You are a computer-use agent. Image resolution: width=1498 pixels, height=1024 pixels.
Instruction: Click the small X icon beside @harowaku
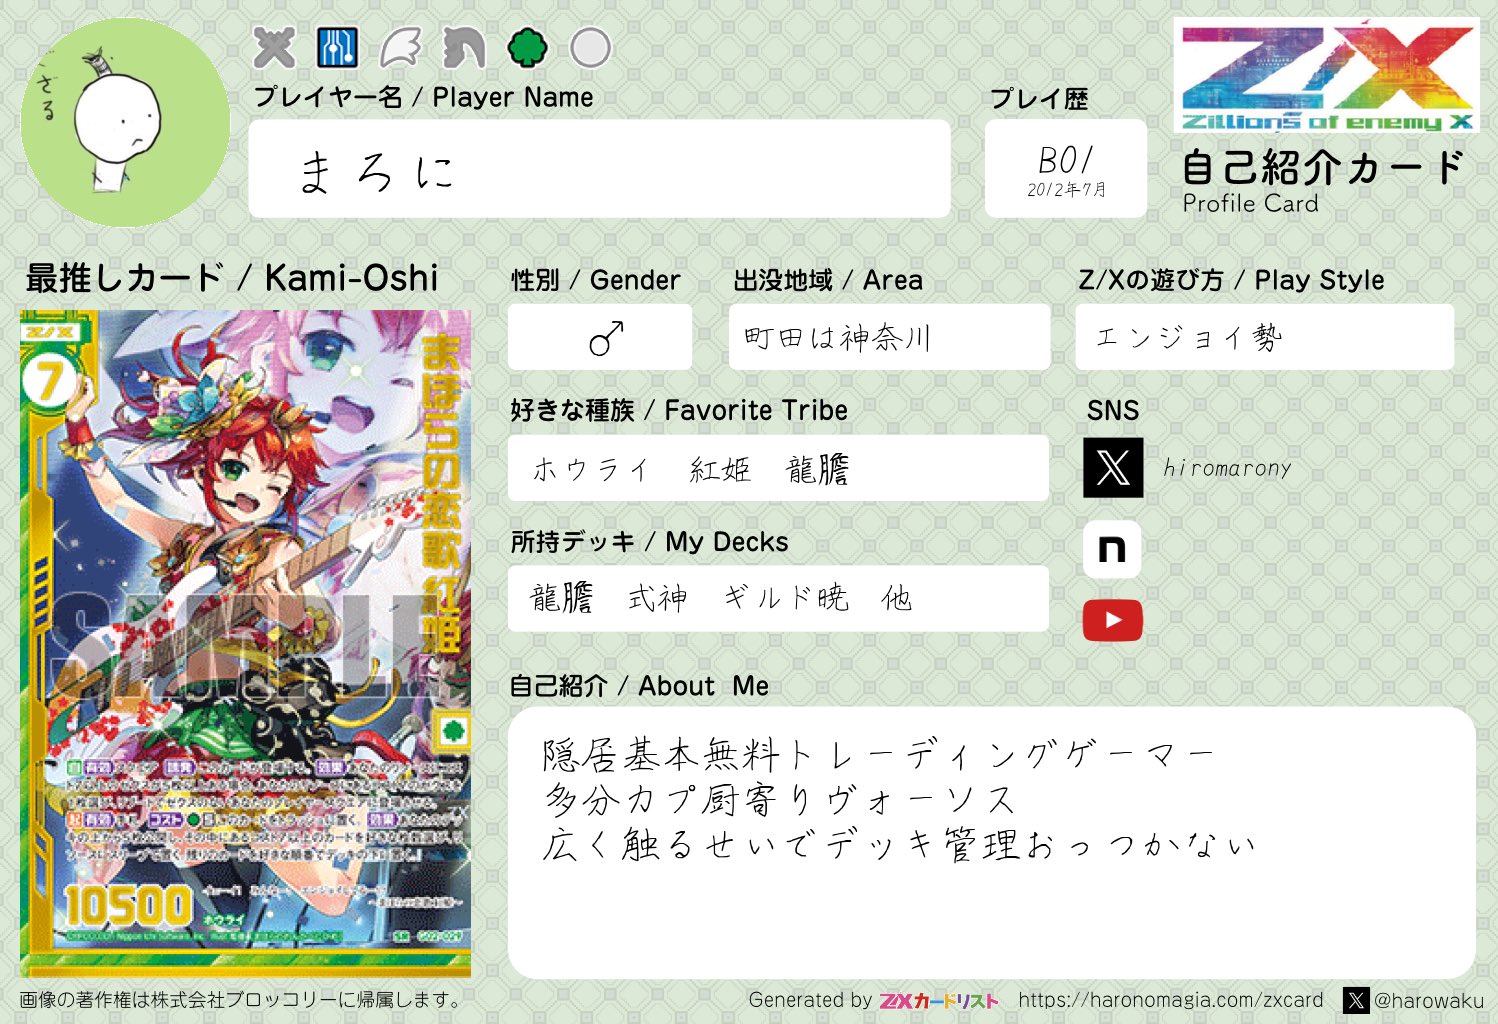tap(1356, 1000)
